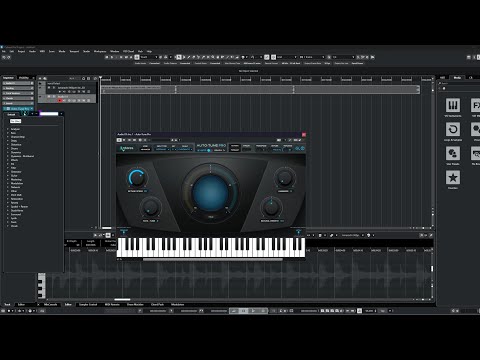Open the Input Type dropdown in Auto-Tune
480x360 pixels.
(163, 149)
